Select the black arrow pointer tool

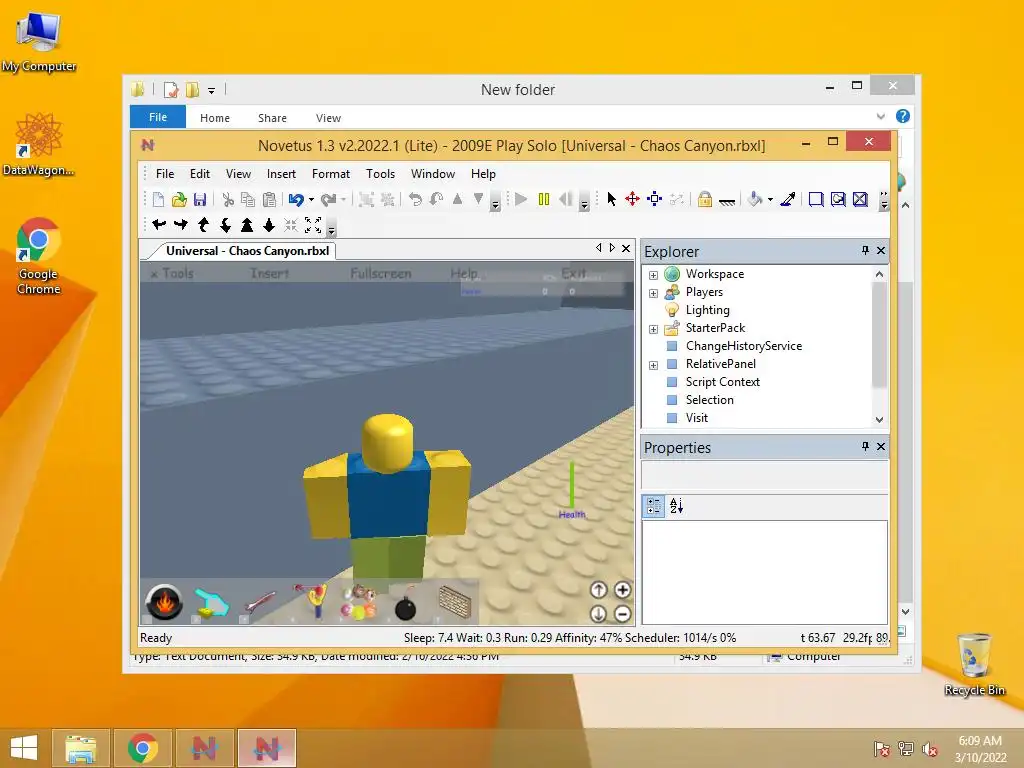tap(612, 199)
